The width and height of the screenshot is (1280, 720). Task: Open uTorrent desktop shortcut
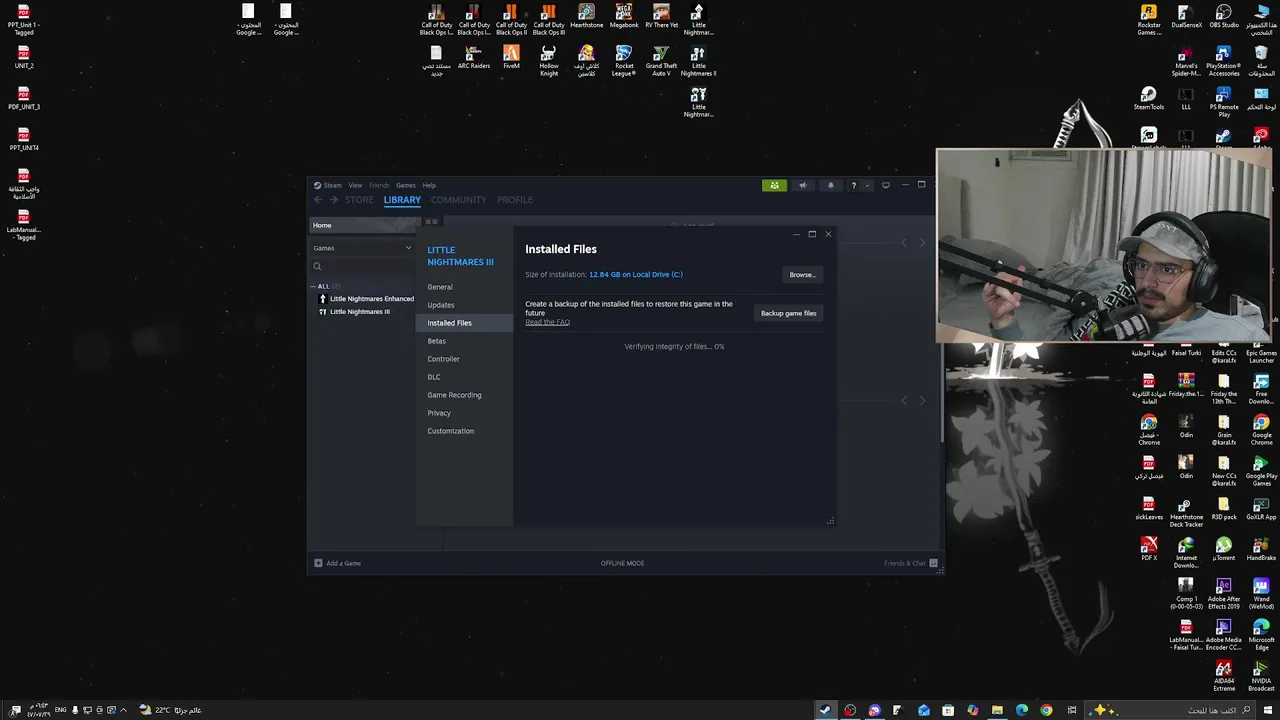1224,549
